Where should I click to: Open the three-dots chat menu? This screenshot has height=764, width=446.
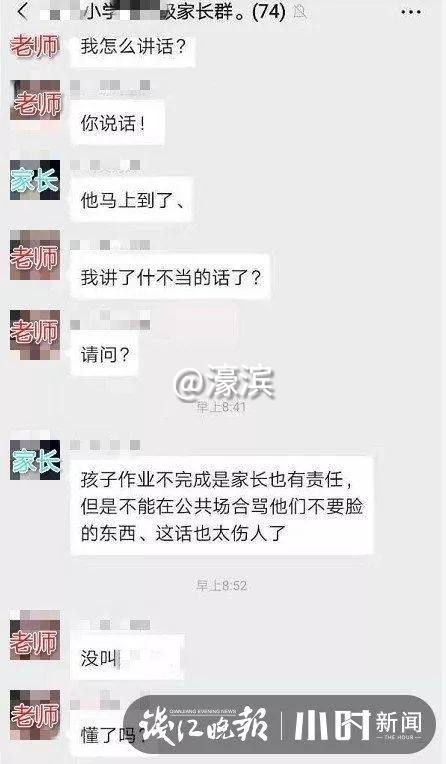click(x=410, y=13)
